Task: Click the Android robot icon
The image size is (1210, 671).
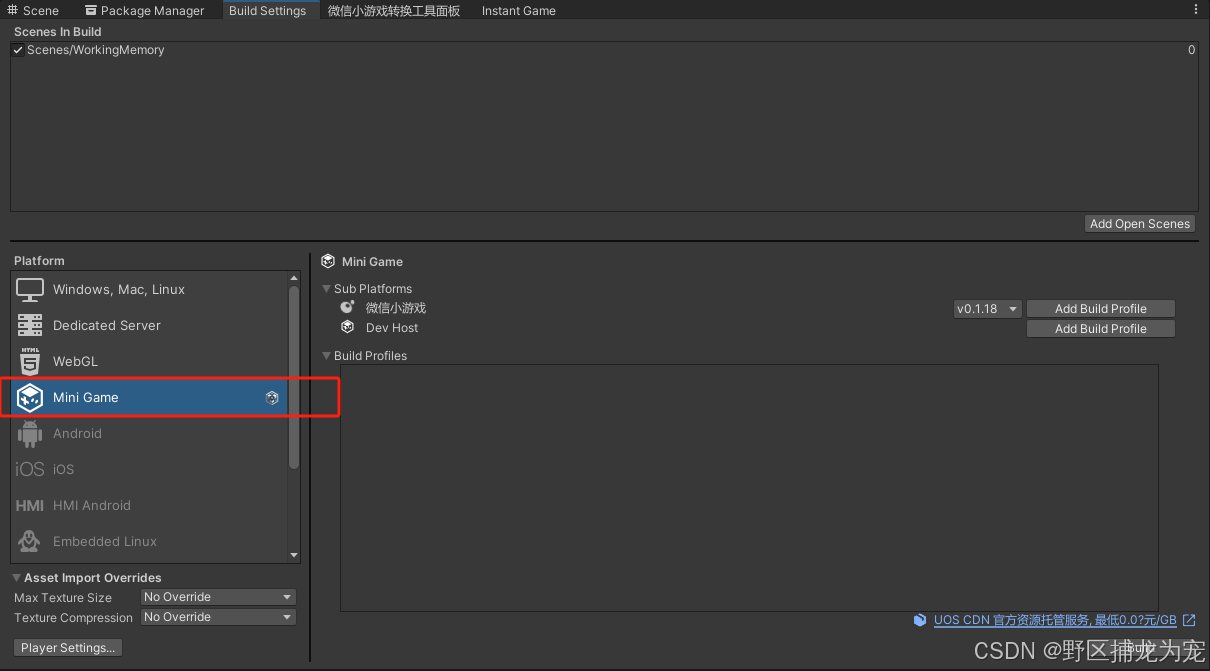Action: coord(30,433)
